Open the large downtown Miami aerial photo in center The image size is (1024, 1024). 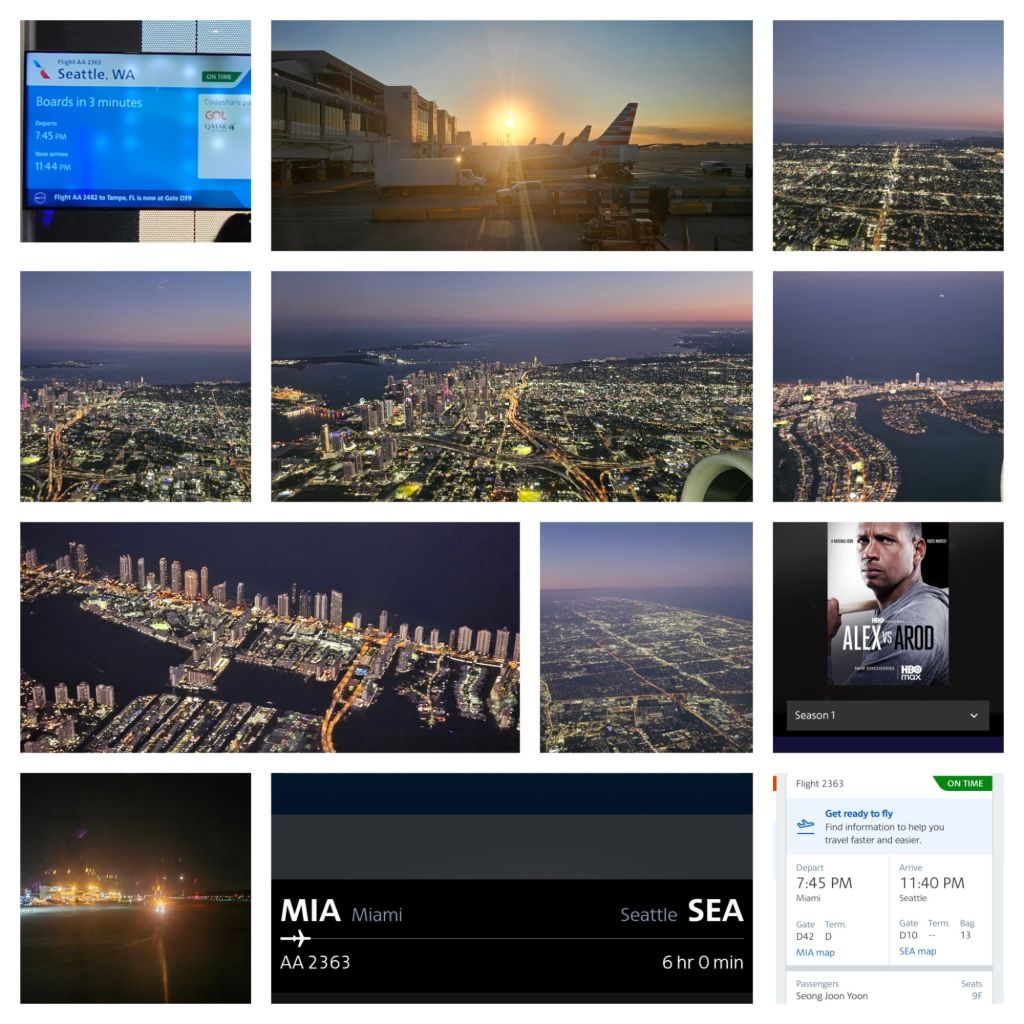pos(511,386)
